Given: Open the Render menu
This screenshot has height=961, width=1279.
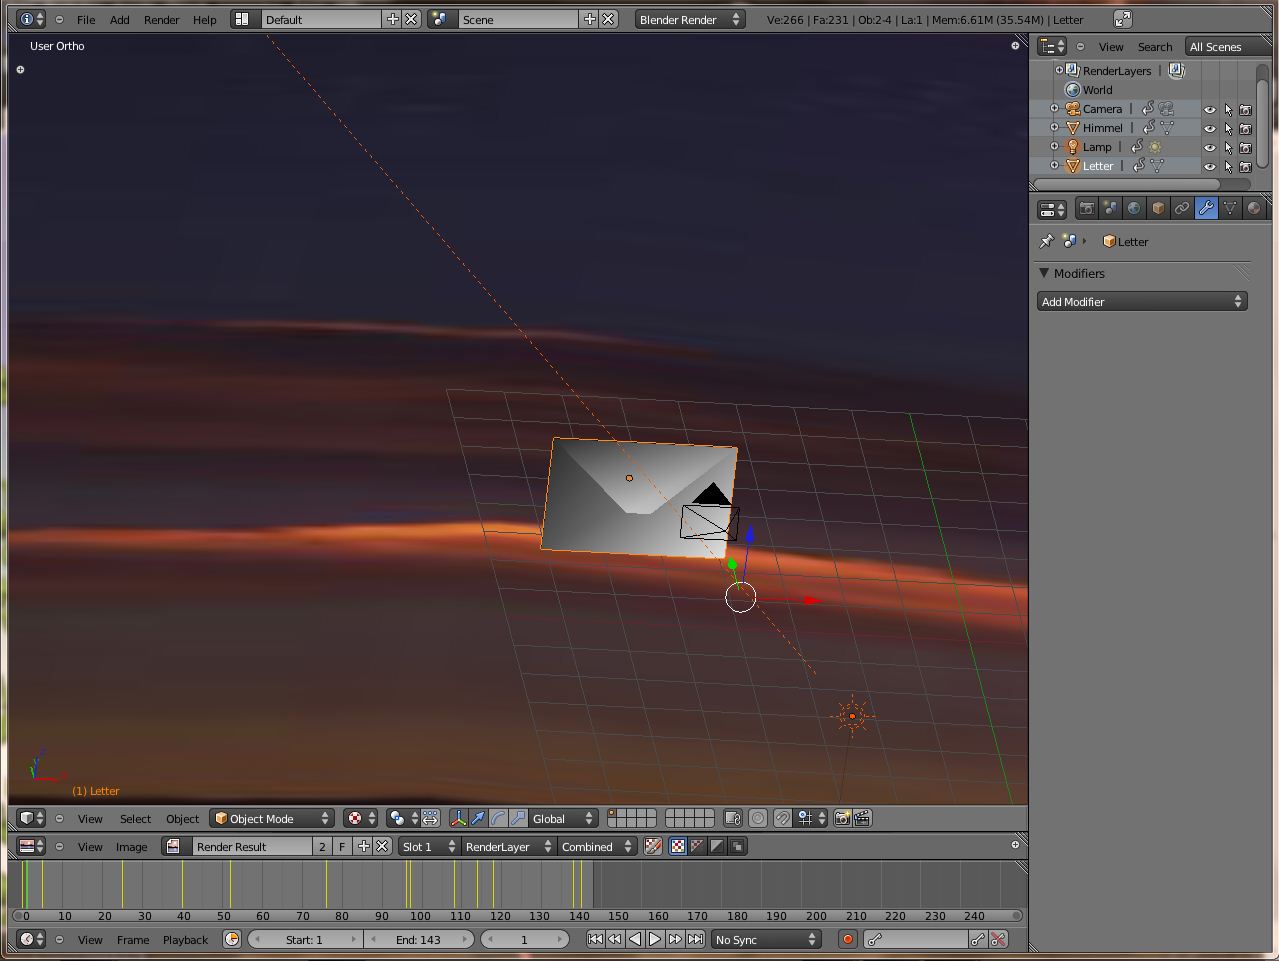Looking at the screenshot, I should coord(161,19).
